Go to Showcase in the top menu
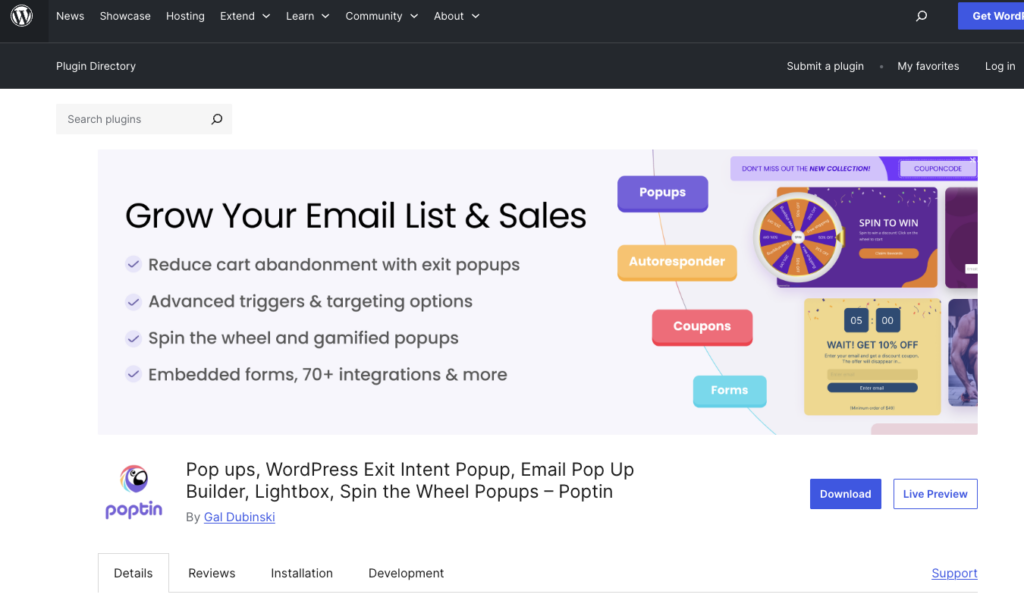This screenshot has width=1024, height=607. tap(125, 16)
